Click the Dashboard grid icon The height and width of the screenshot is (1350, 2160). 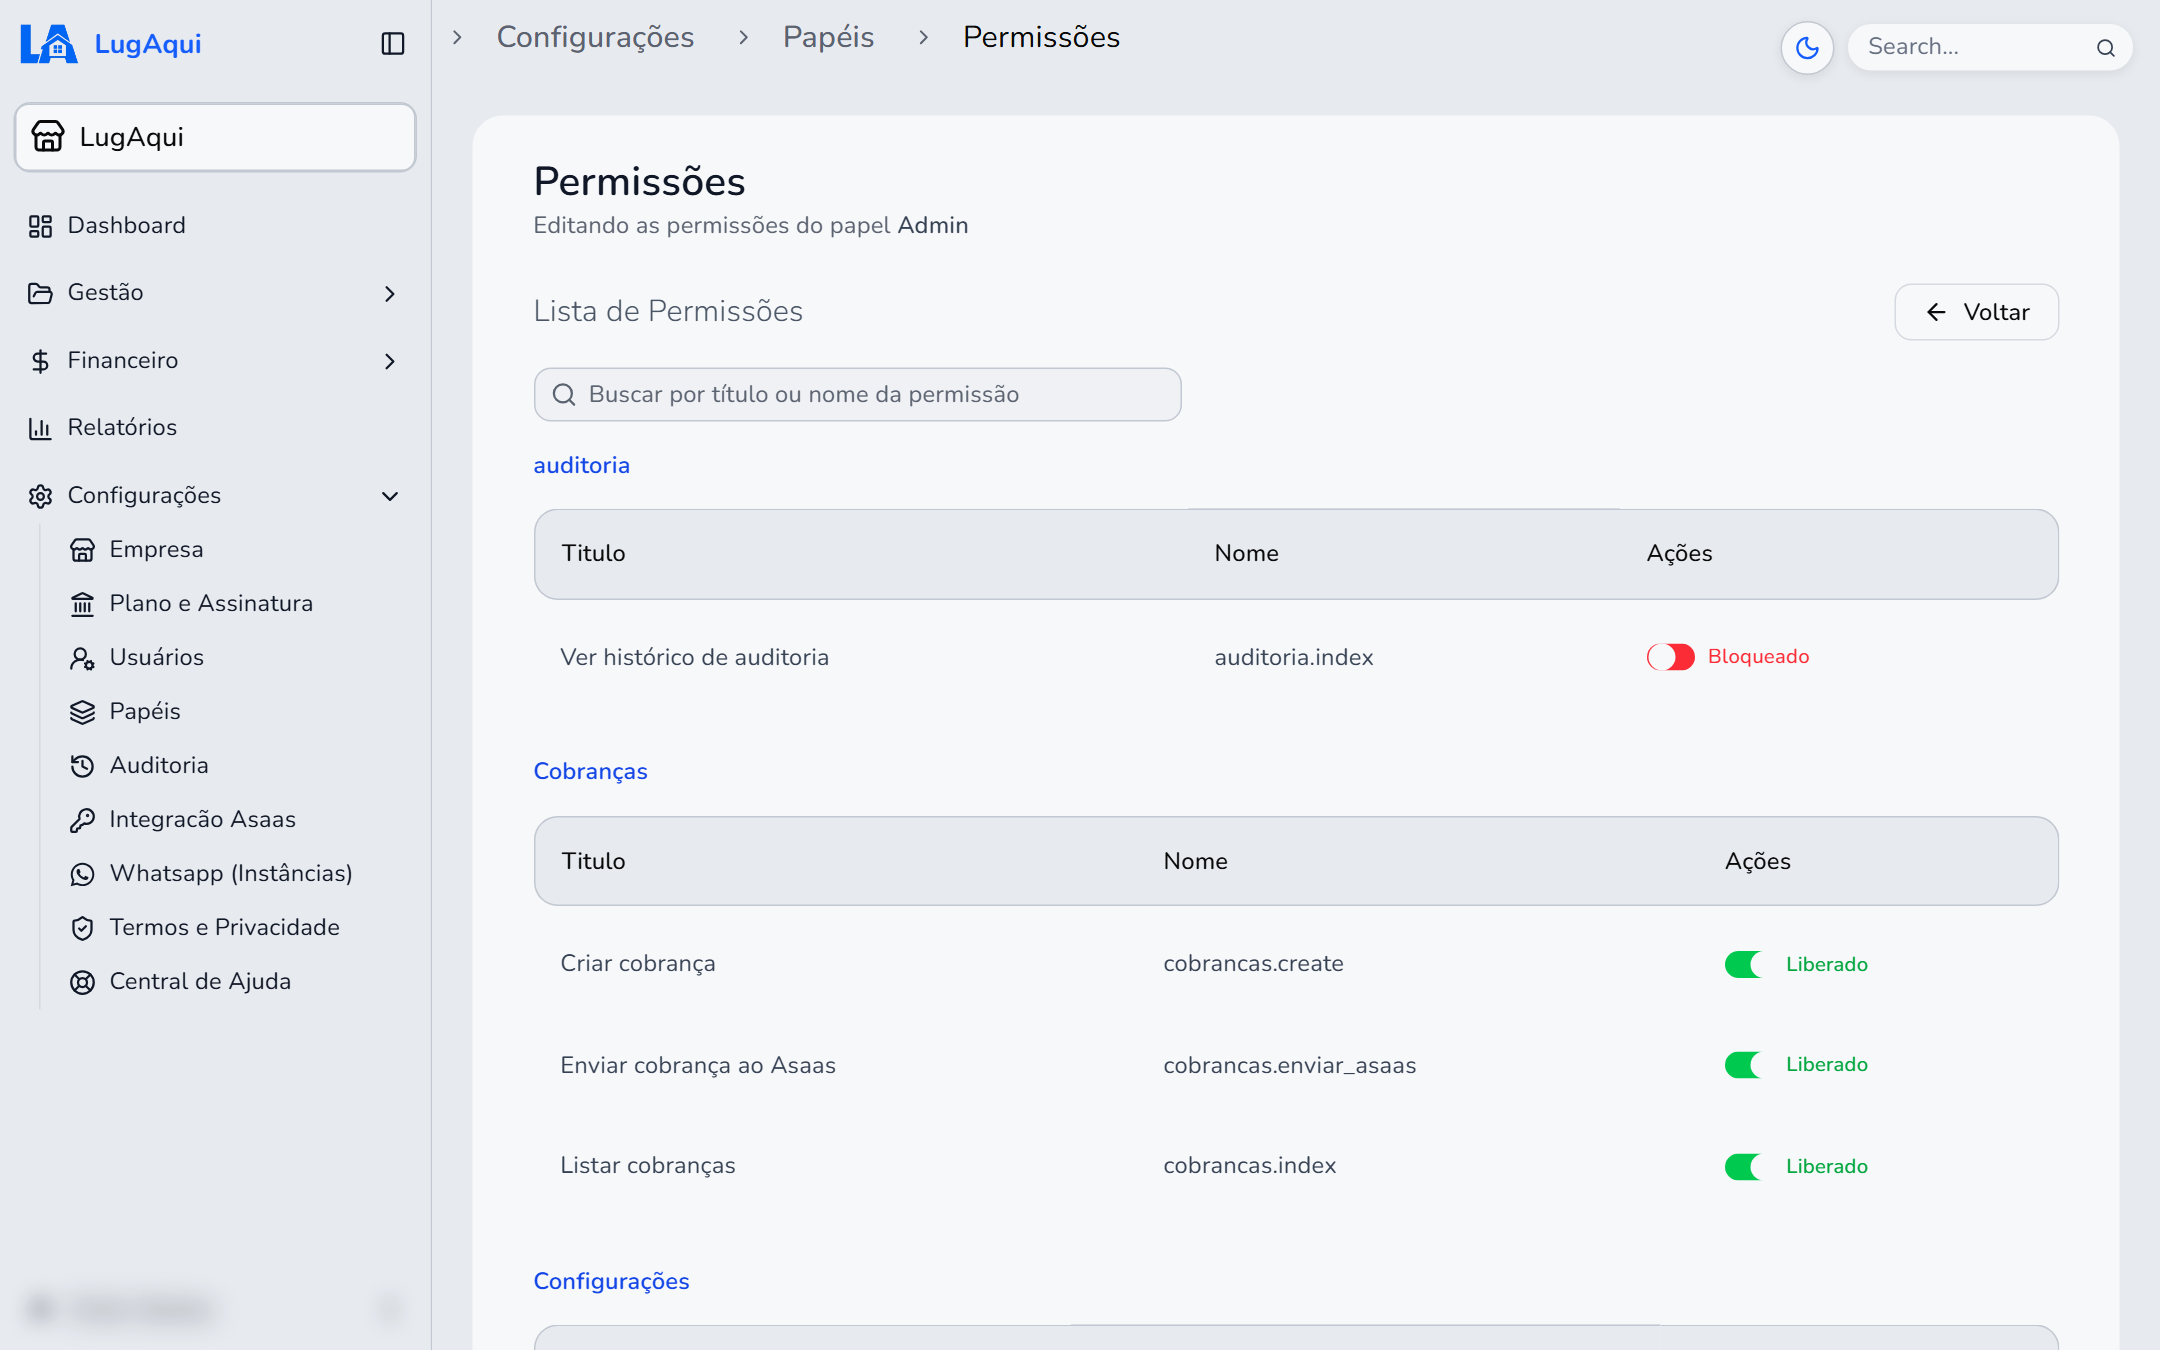pyautogui.click(x=40, y=226)
